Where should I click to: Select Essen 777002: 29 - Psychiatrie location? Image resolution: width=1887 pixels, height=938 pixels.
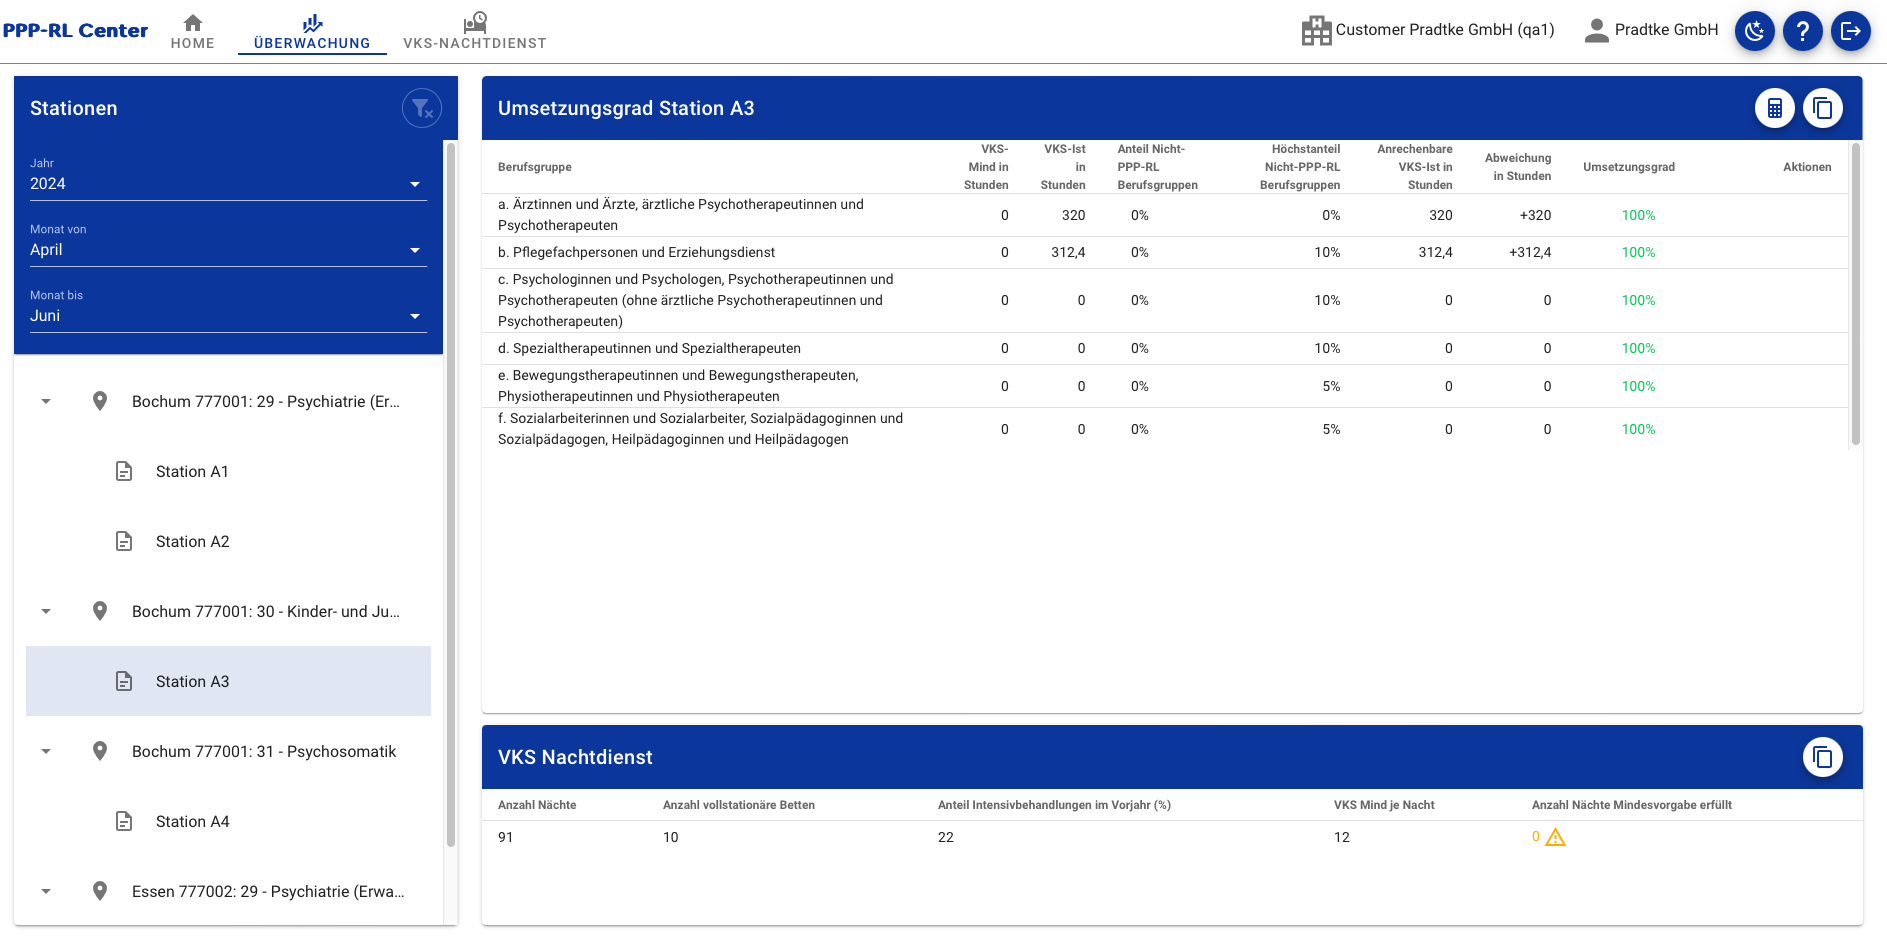click(x=268, y=891)
